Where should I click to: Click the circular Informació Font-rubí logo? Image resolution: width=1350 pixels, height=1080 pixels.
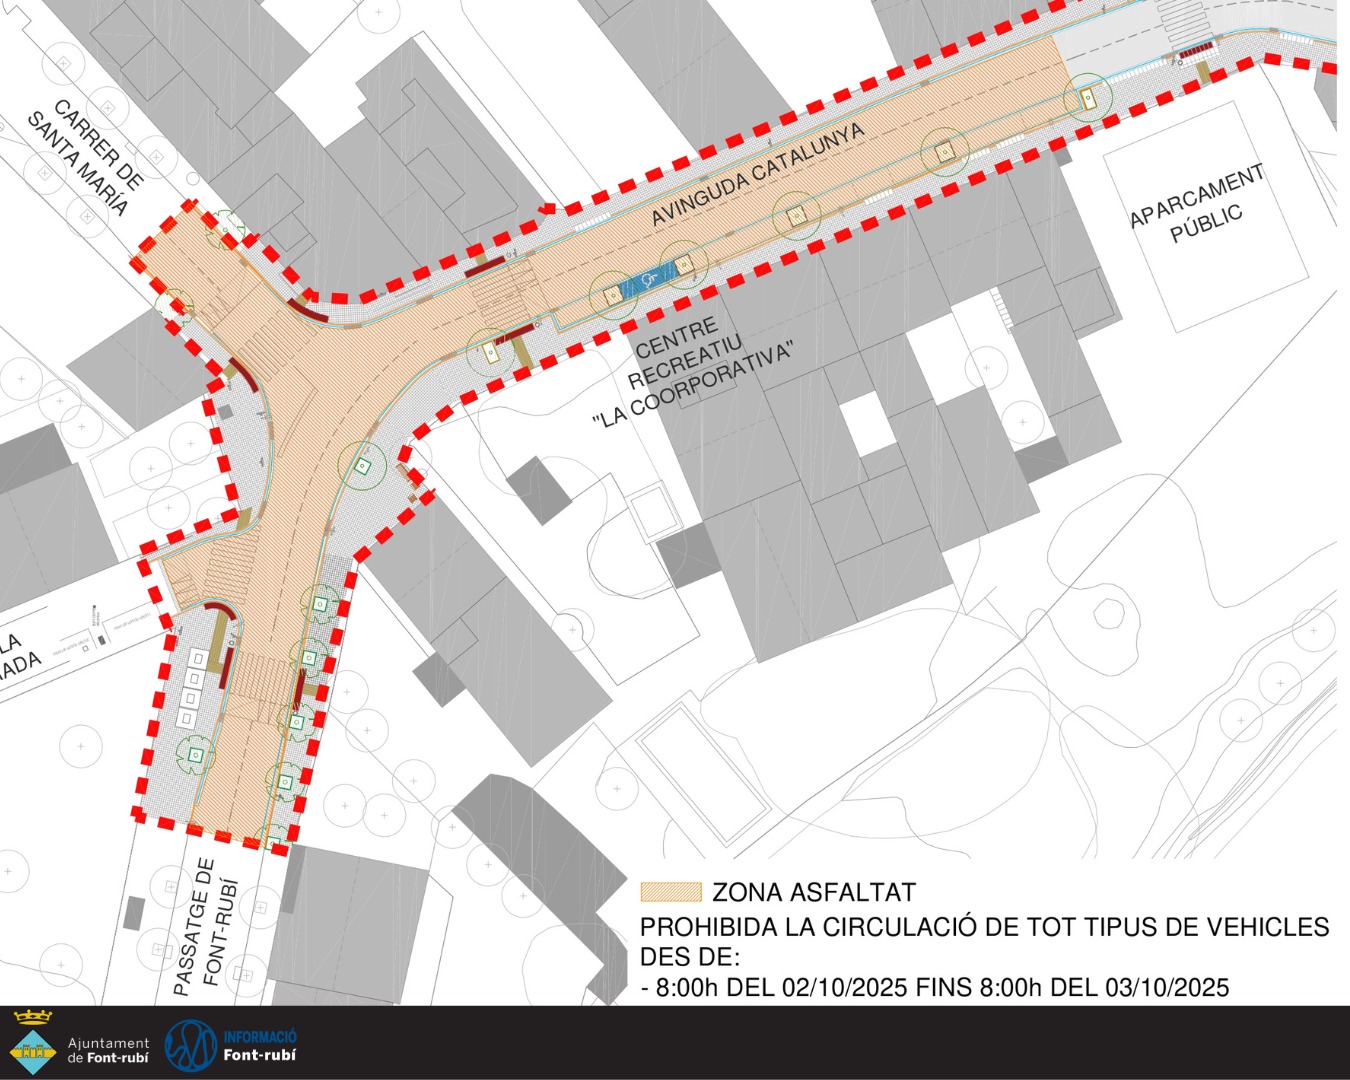coord(190,1045)
